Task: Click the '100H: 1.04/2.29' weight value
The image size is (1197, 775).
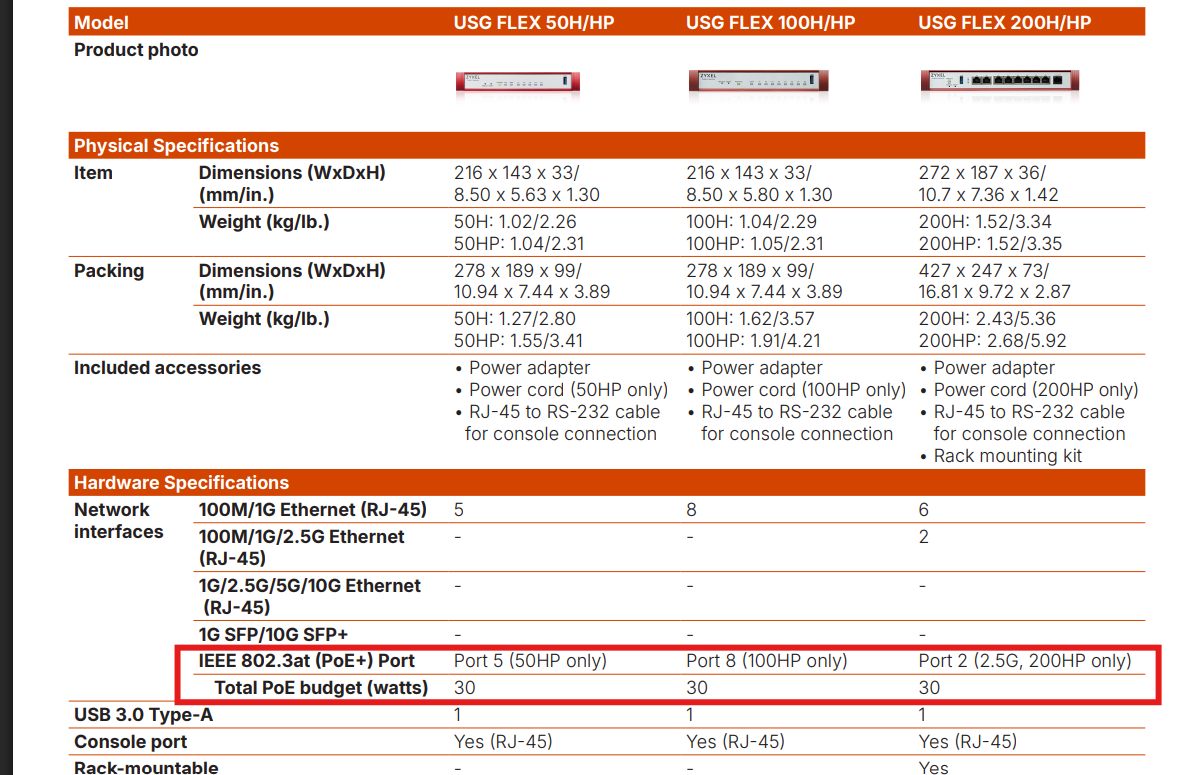Action: click(x=751, y=222)
